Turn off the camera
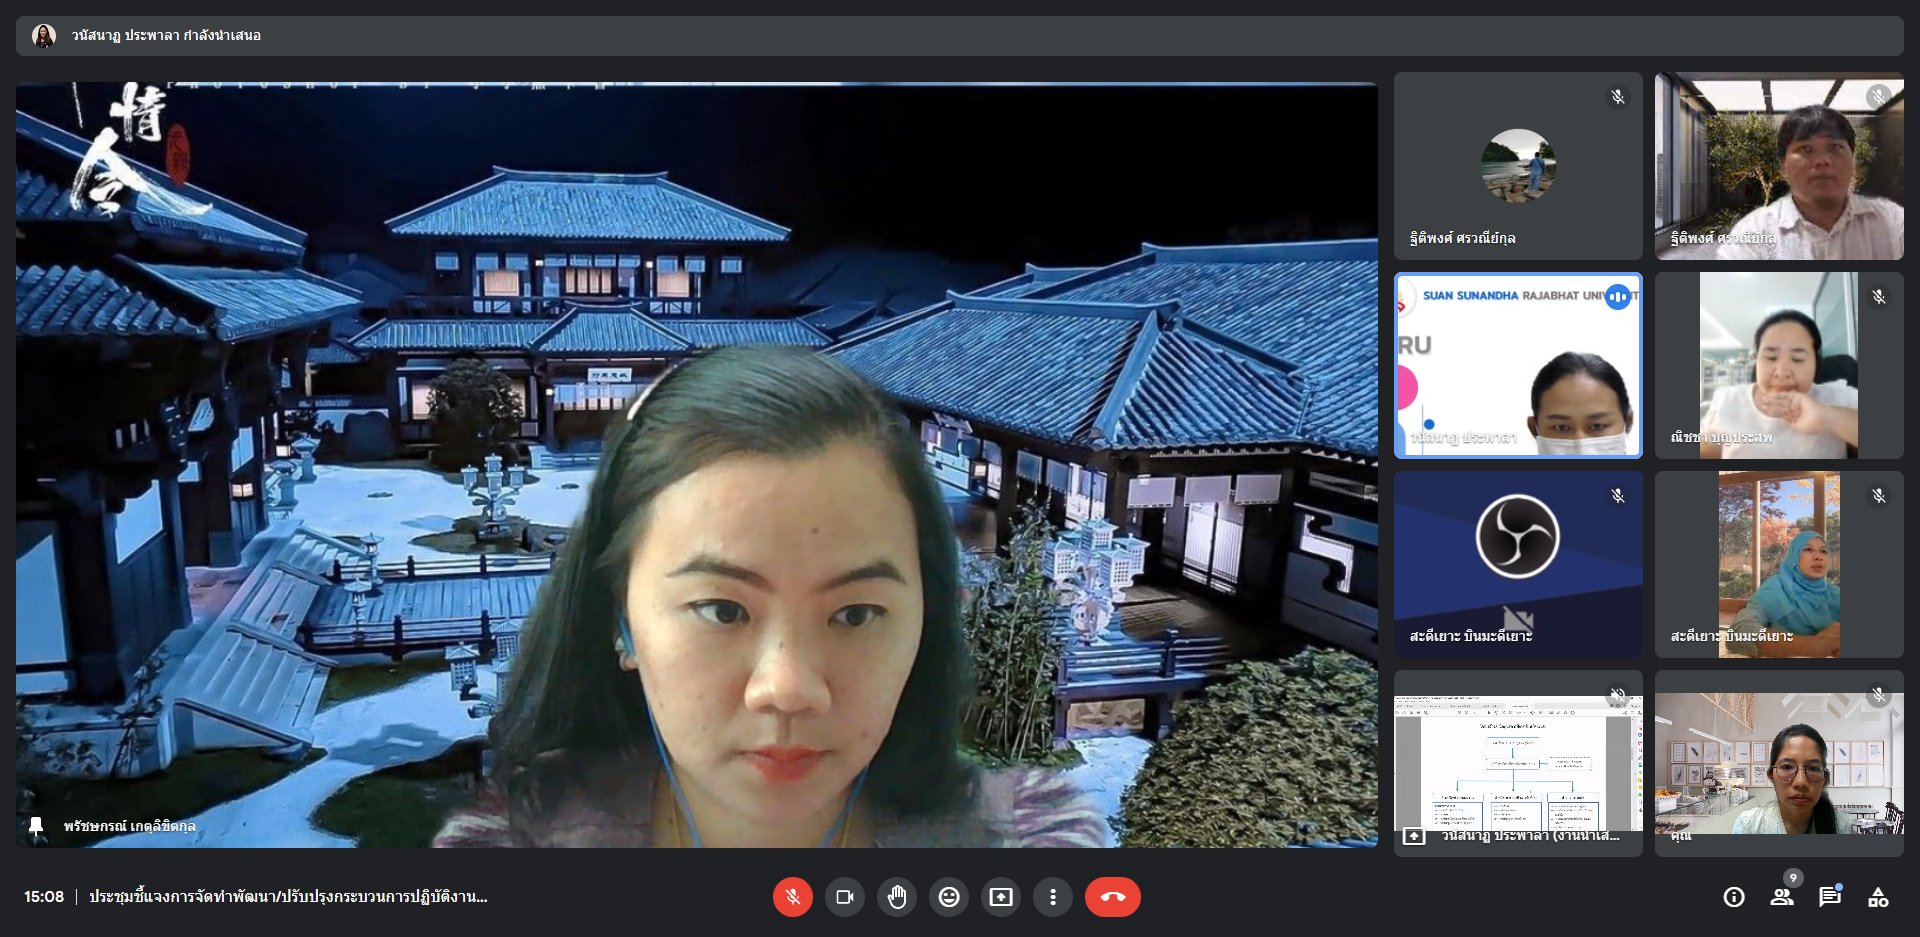 click(x=845, y=897)
